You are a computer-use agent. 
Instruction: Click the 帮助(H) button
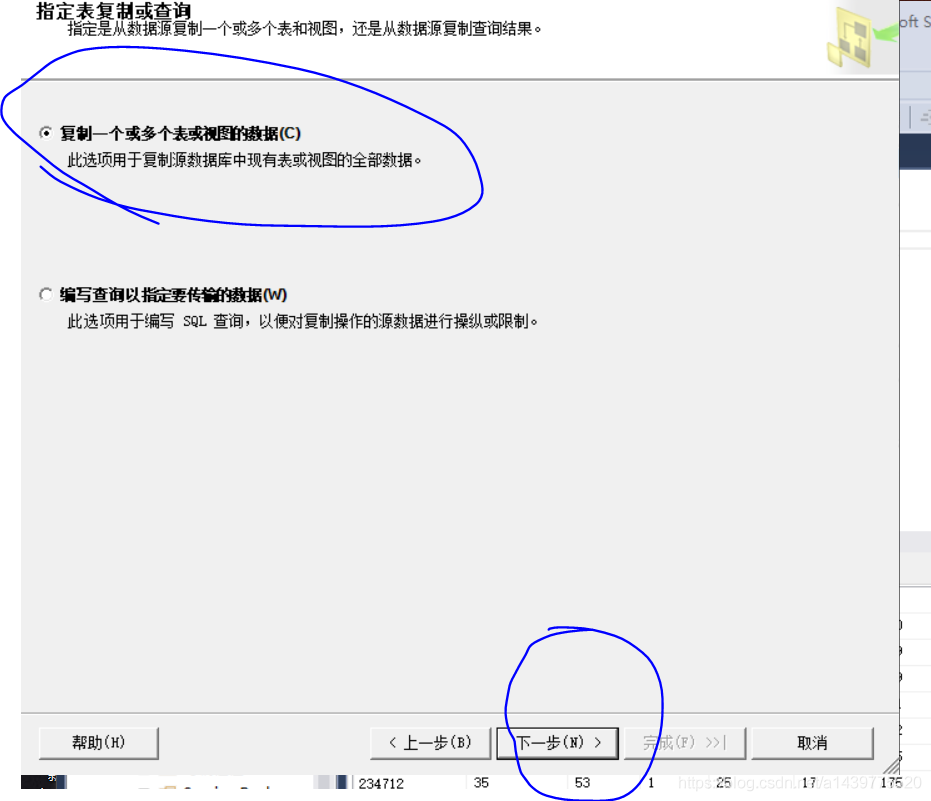[99, 743]
